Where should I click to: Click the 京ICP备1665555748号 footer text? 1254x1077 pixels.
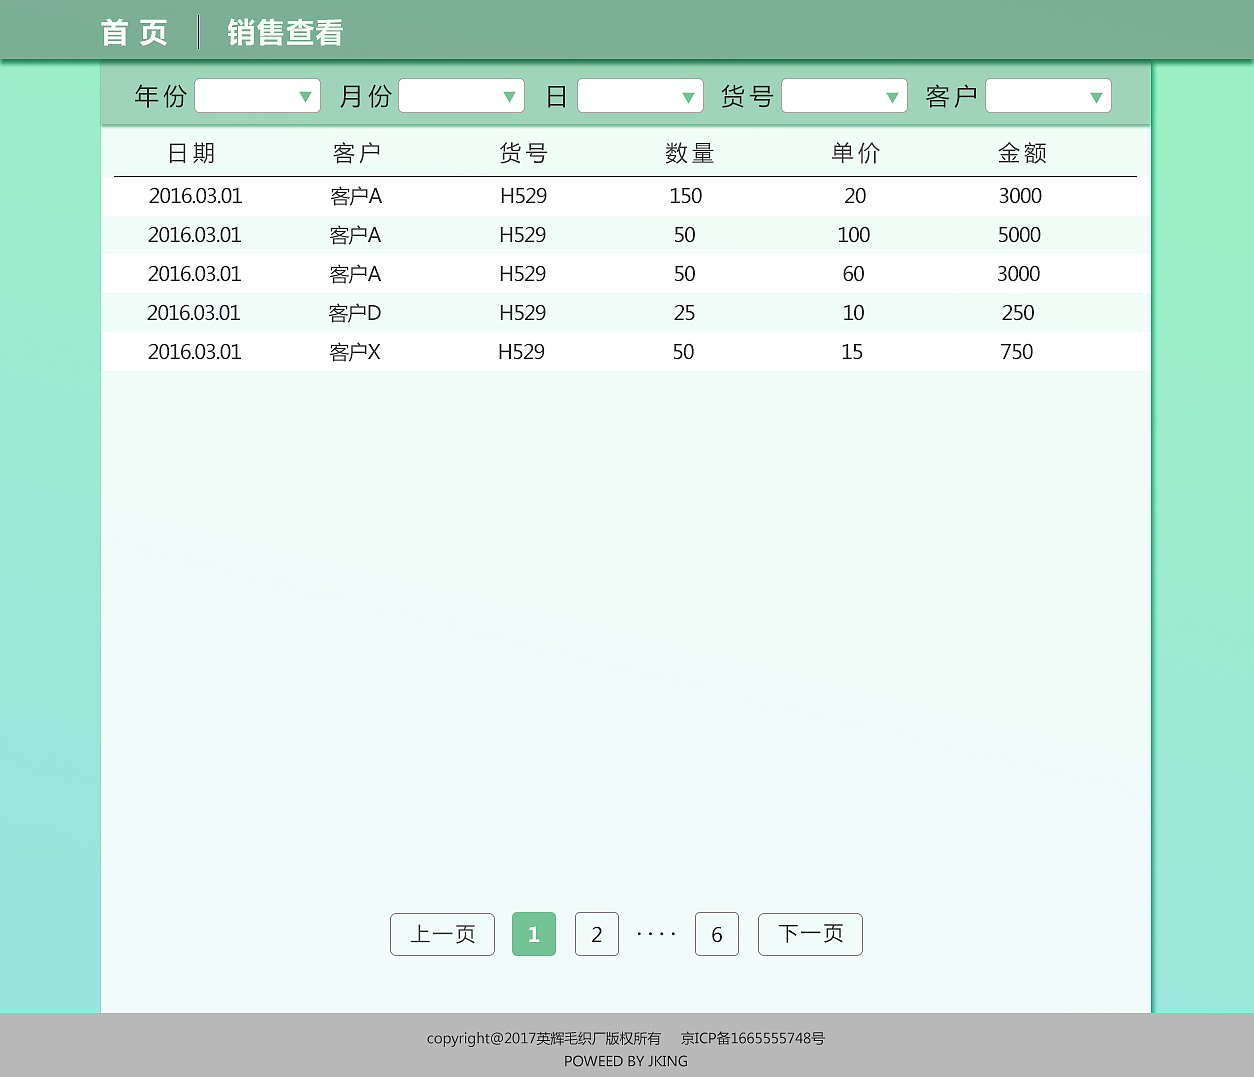pos(753,1039)
